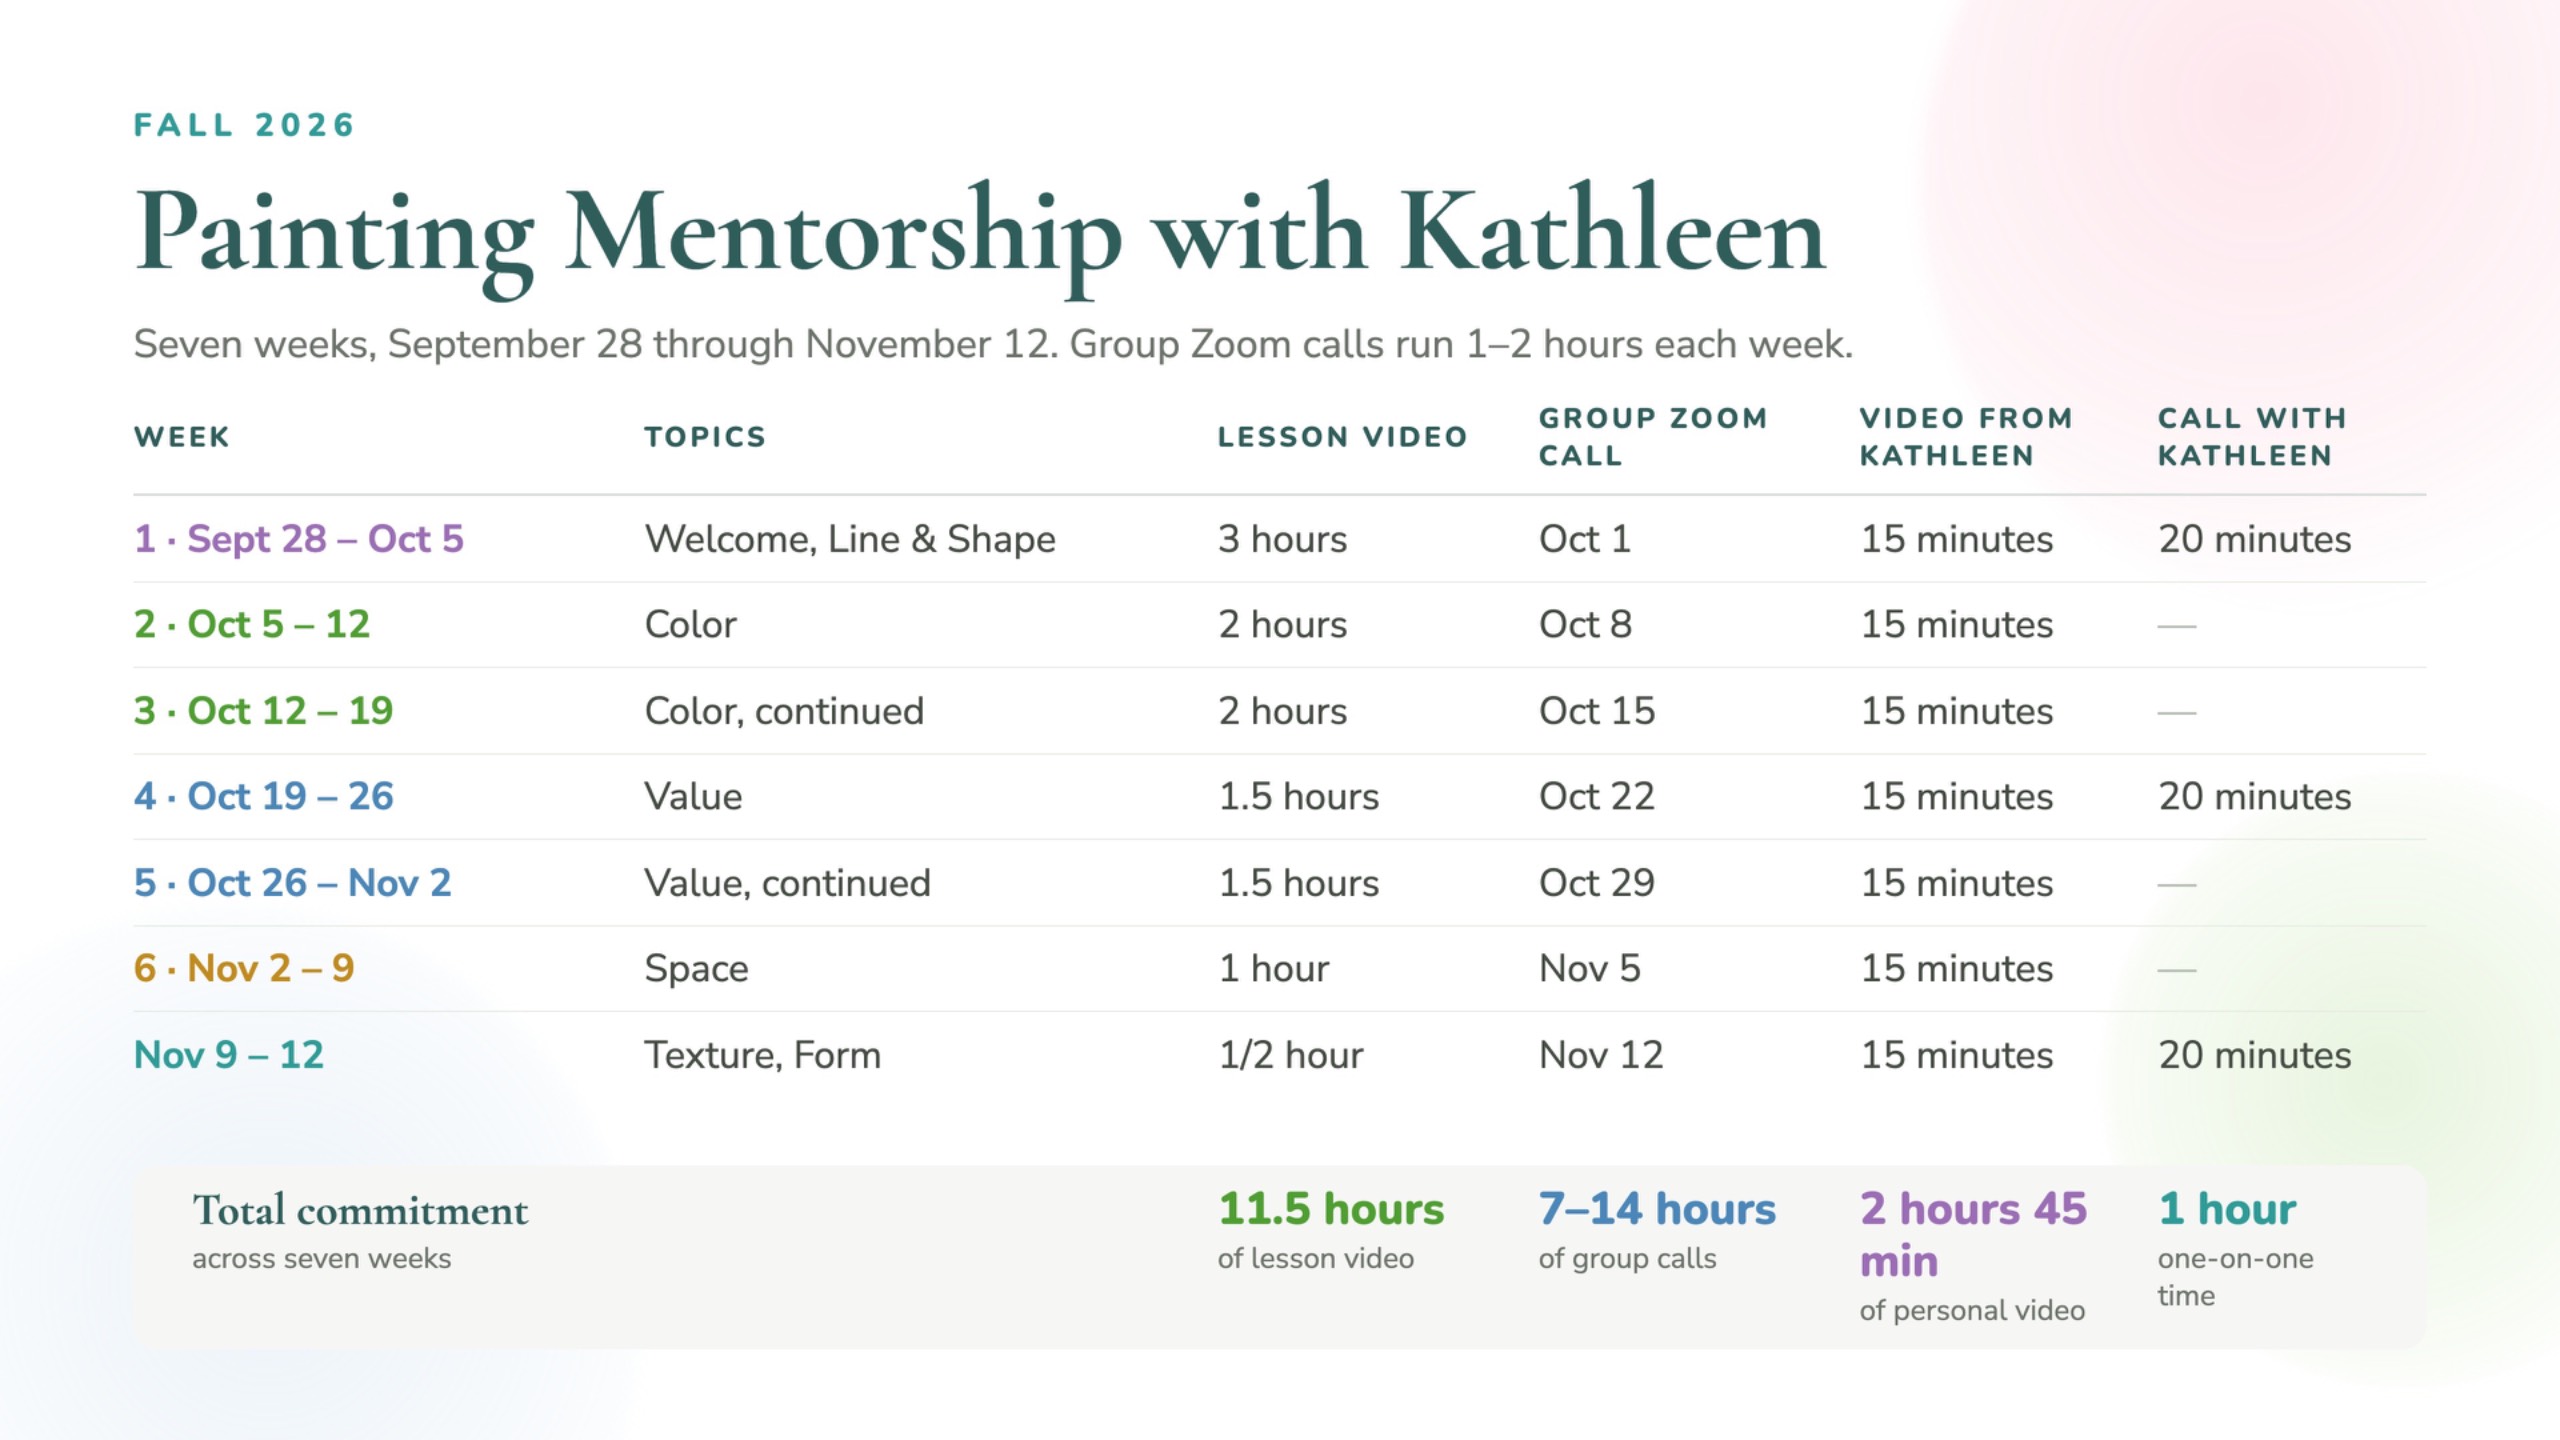This screenshot has height=1440, width=2560.
Task: Click the Oct 22 group call date
Action: pos(1597,797)
